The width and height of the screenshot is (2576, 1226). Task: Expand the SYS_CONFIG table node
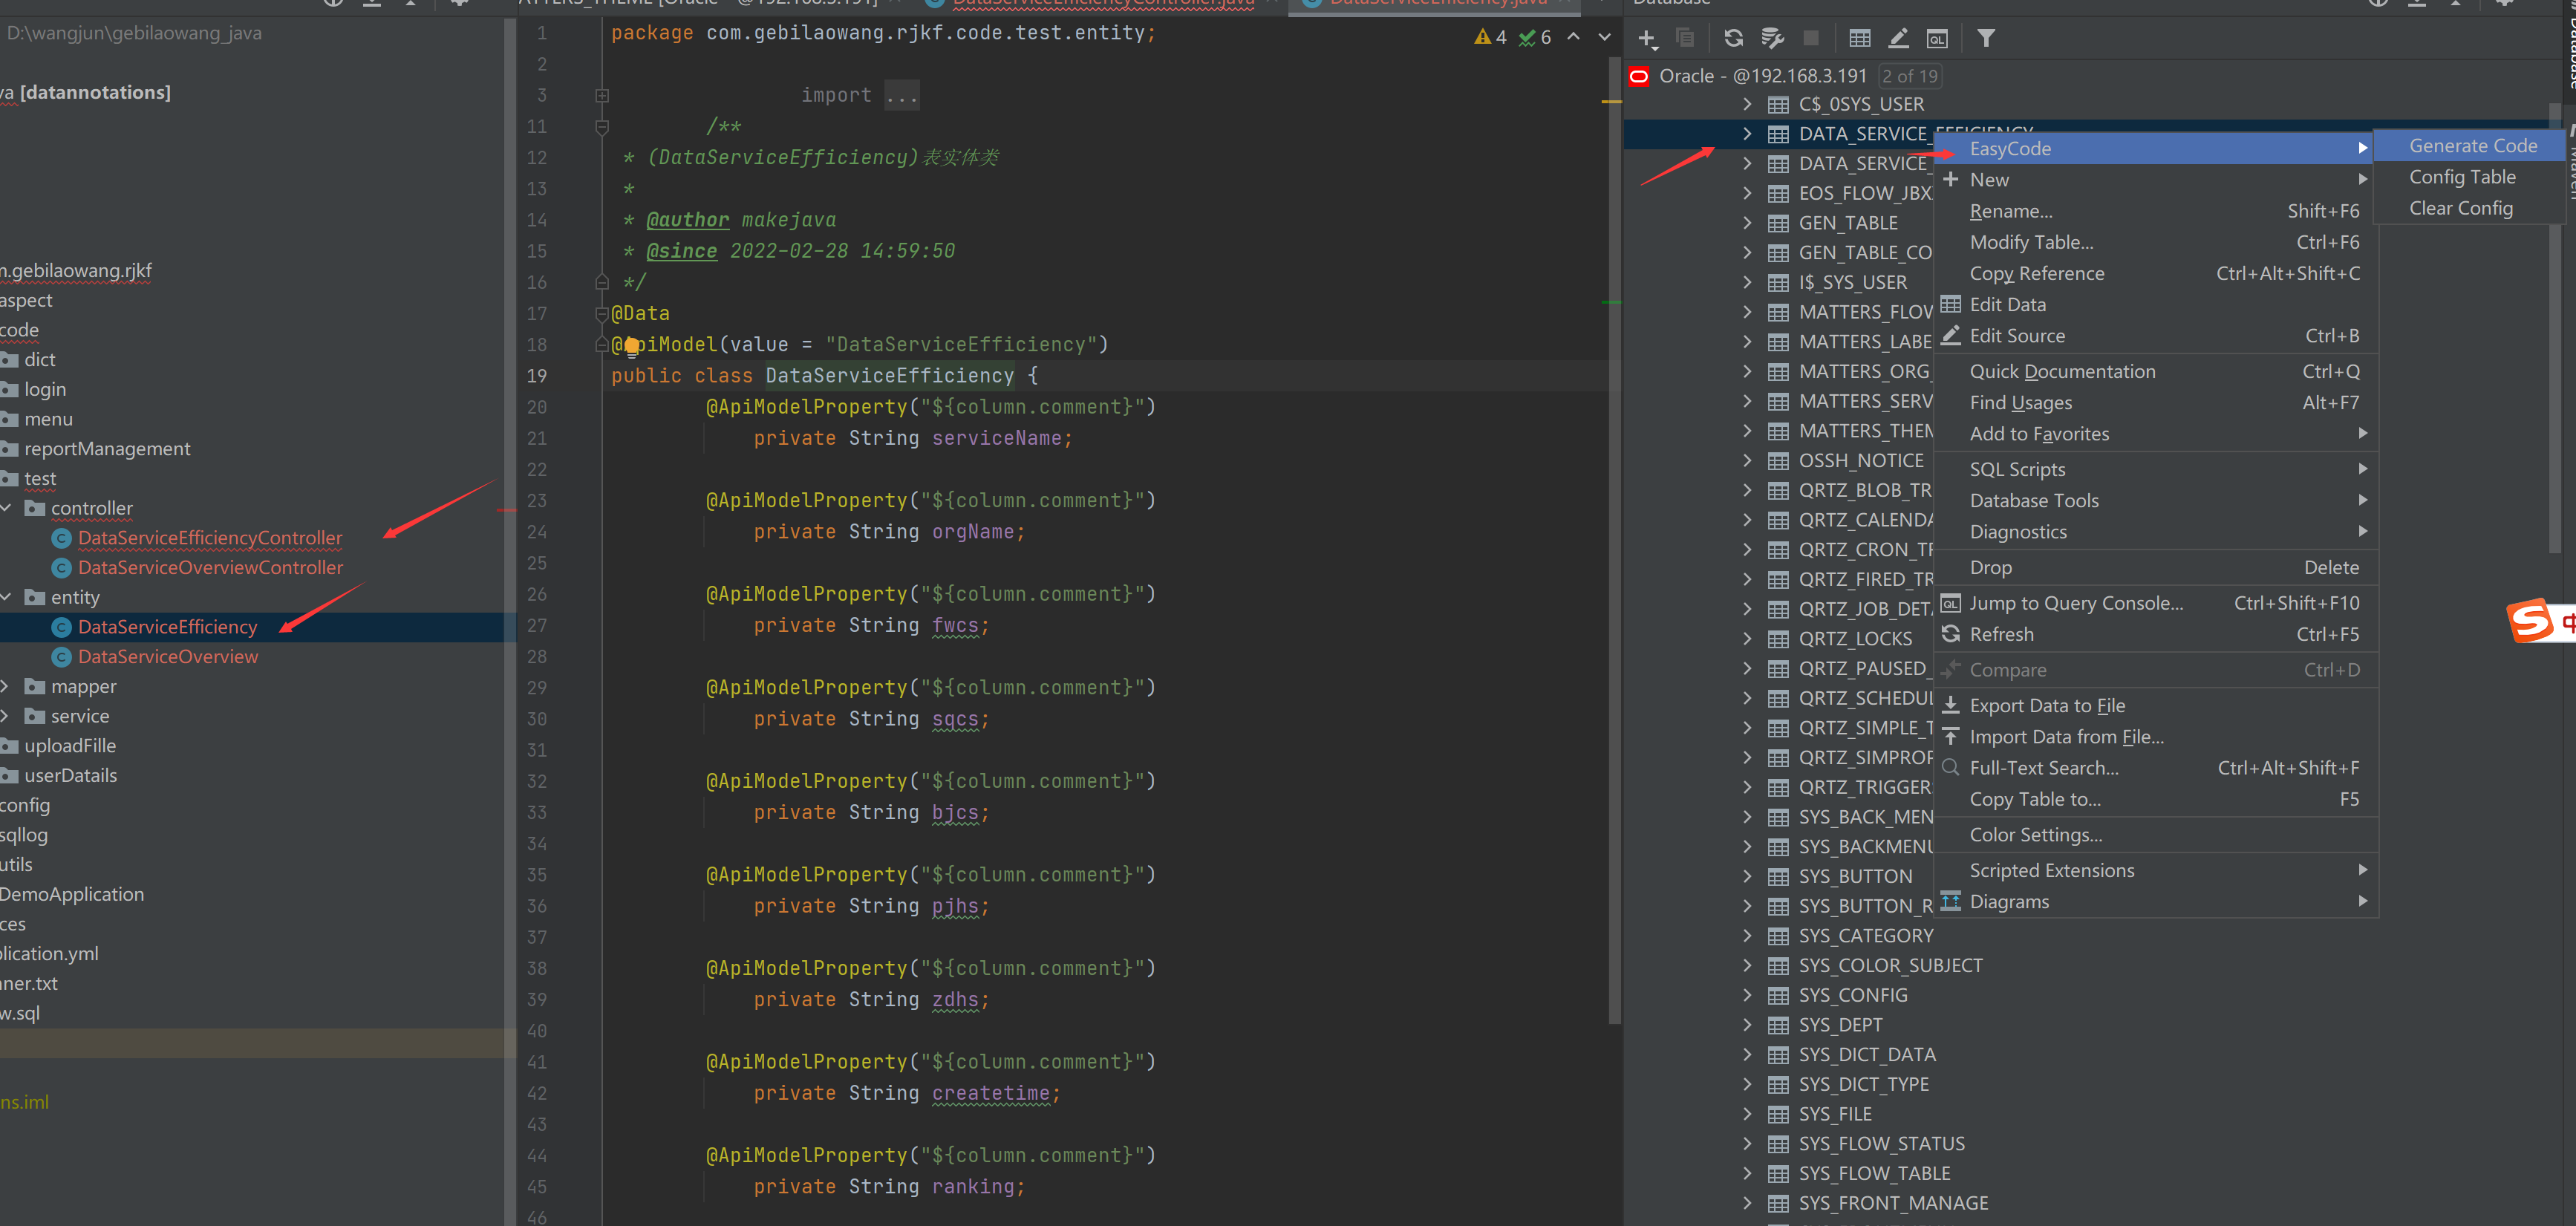[1746, 994]
